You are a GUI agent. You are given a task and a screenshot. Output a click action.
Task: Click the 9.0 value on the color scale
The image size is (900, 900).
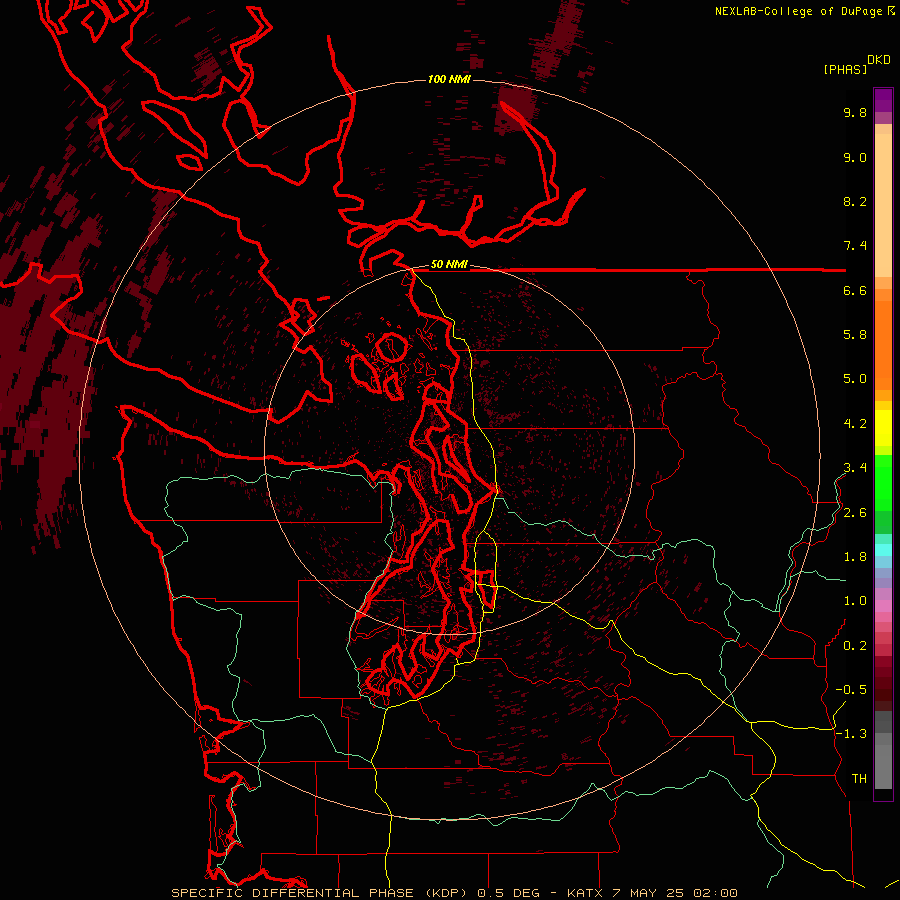coord(855,157)
